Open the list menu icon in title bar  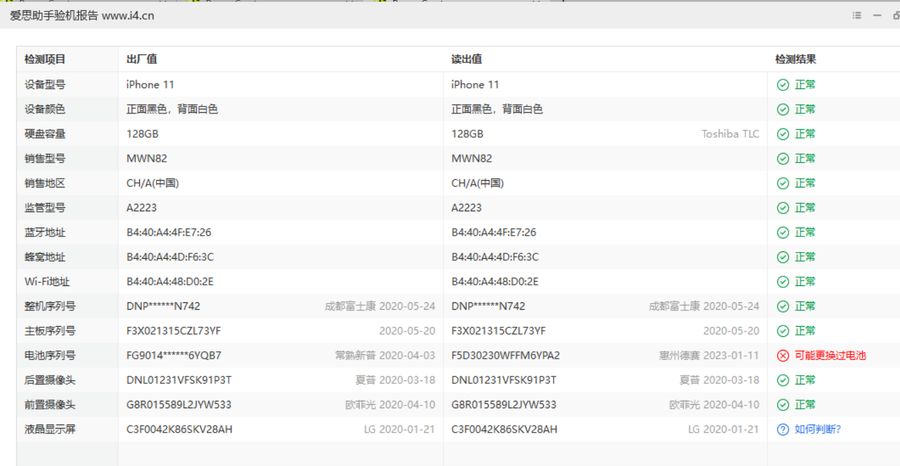(857, 15)
